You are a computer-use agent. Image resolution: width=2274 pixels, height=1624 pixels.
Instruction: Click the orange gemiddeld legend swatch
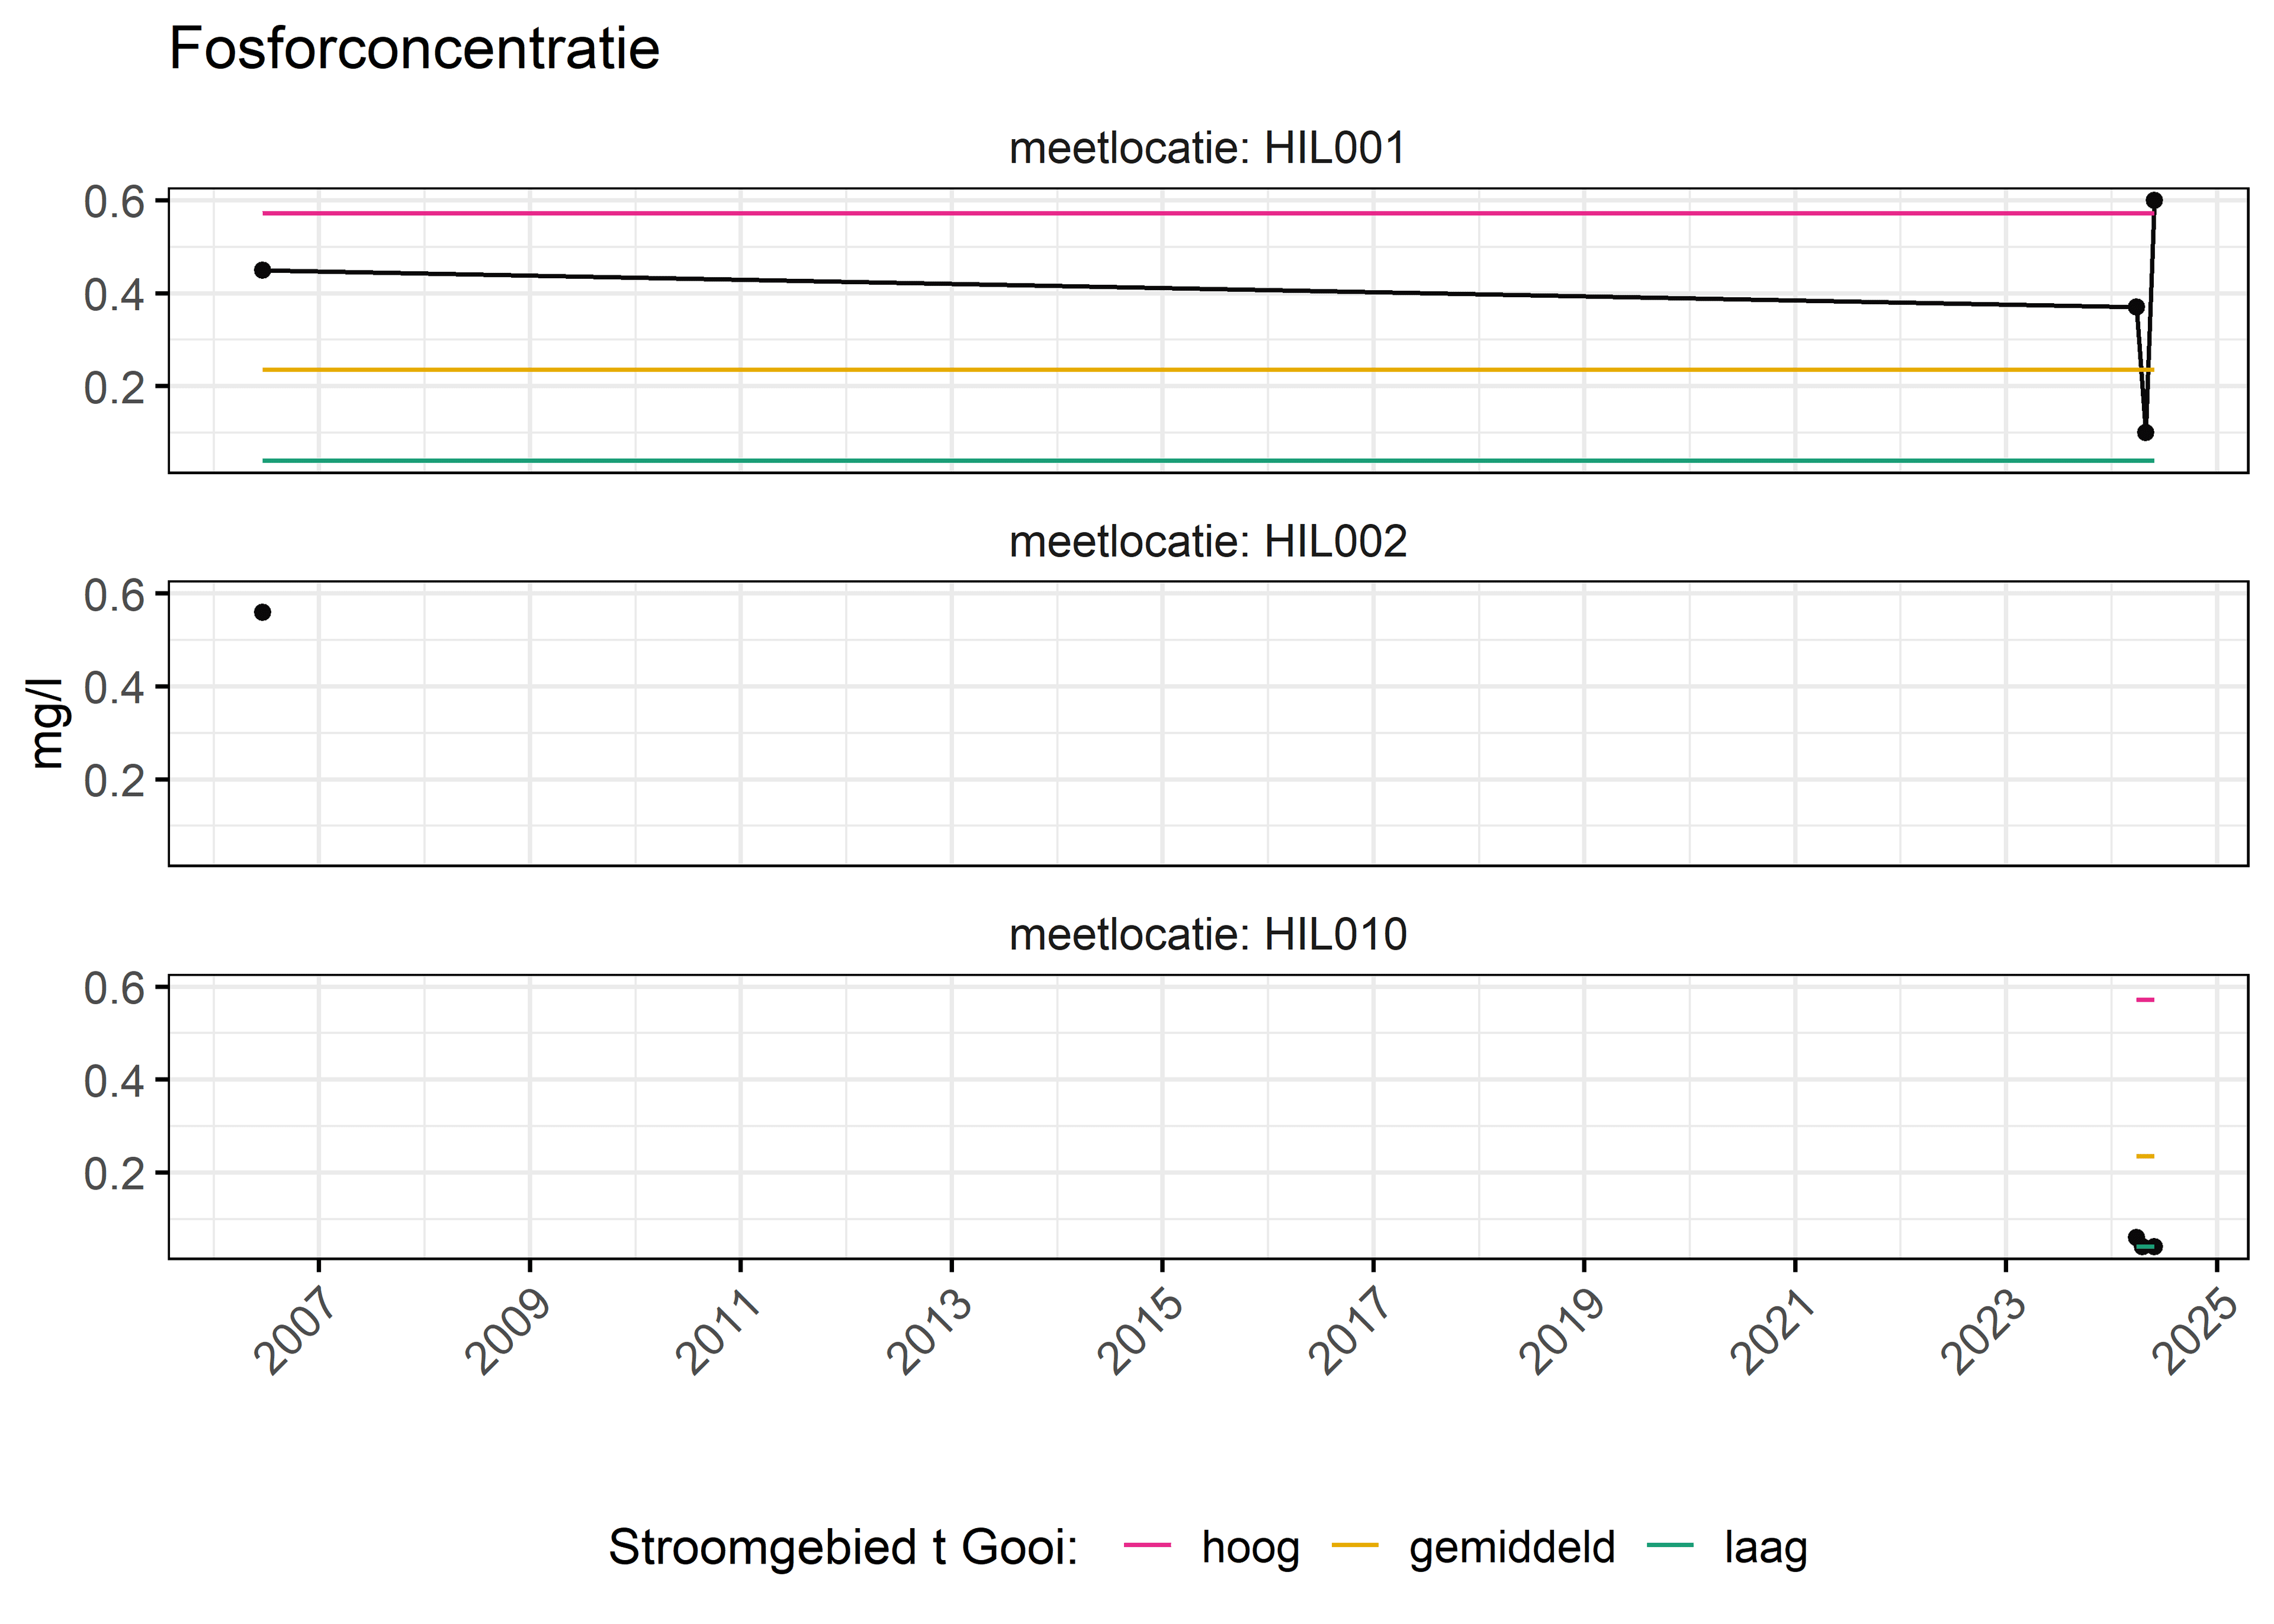click(x=1355, y=1545)
